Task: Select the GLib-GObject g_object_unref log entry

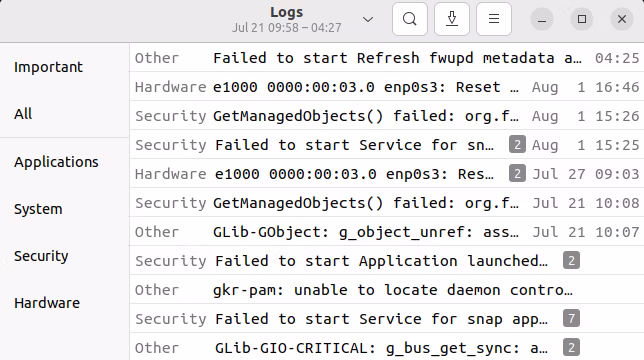Action: click(387, 232)
